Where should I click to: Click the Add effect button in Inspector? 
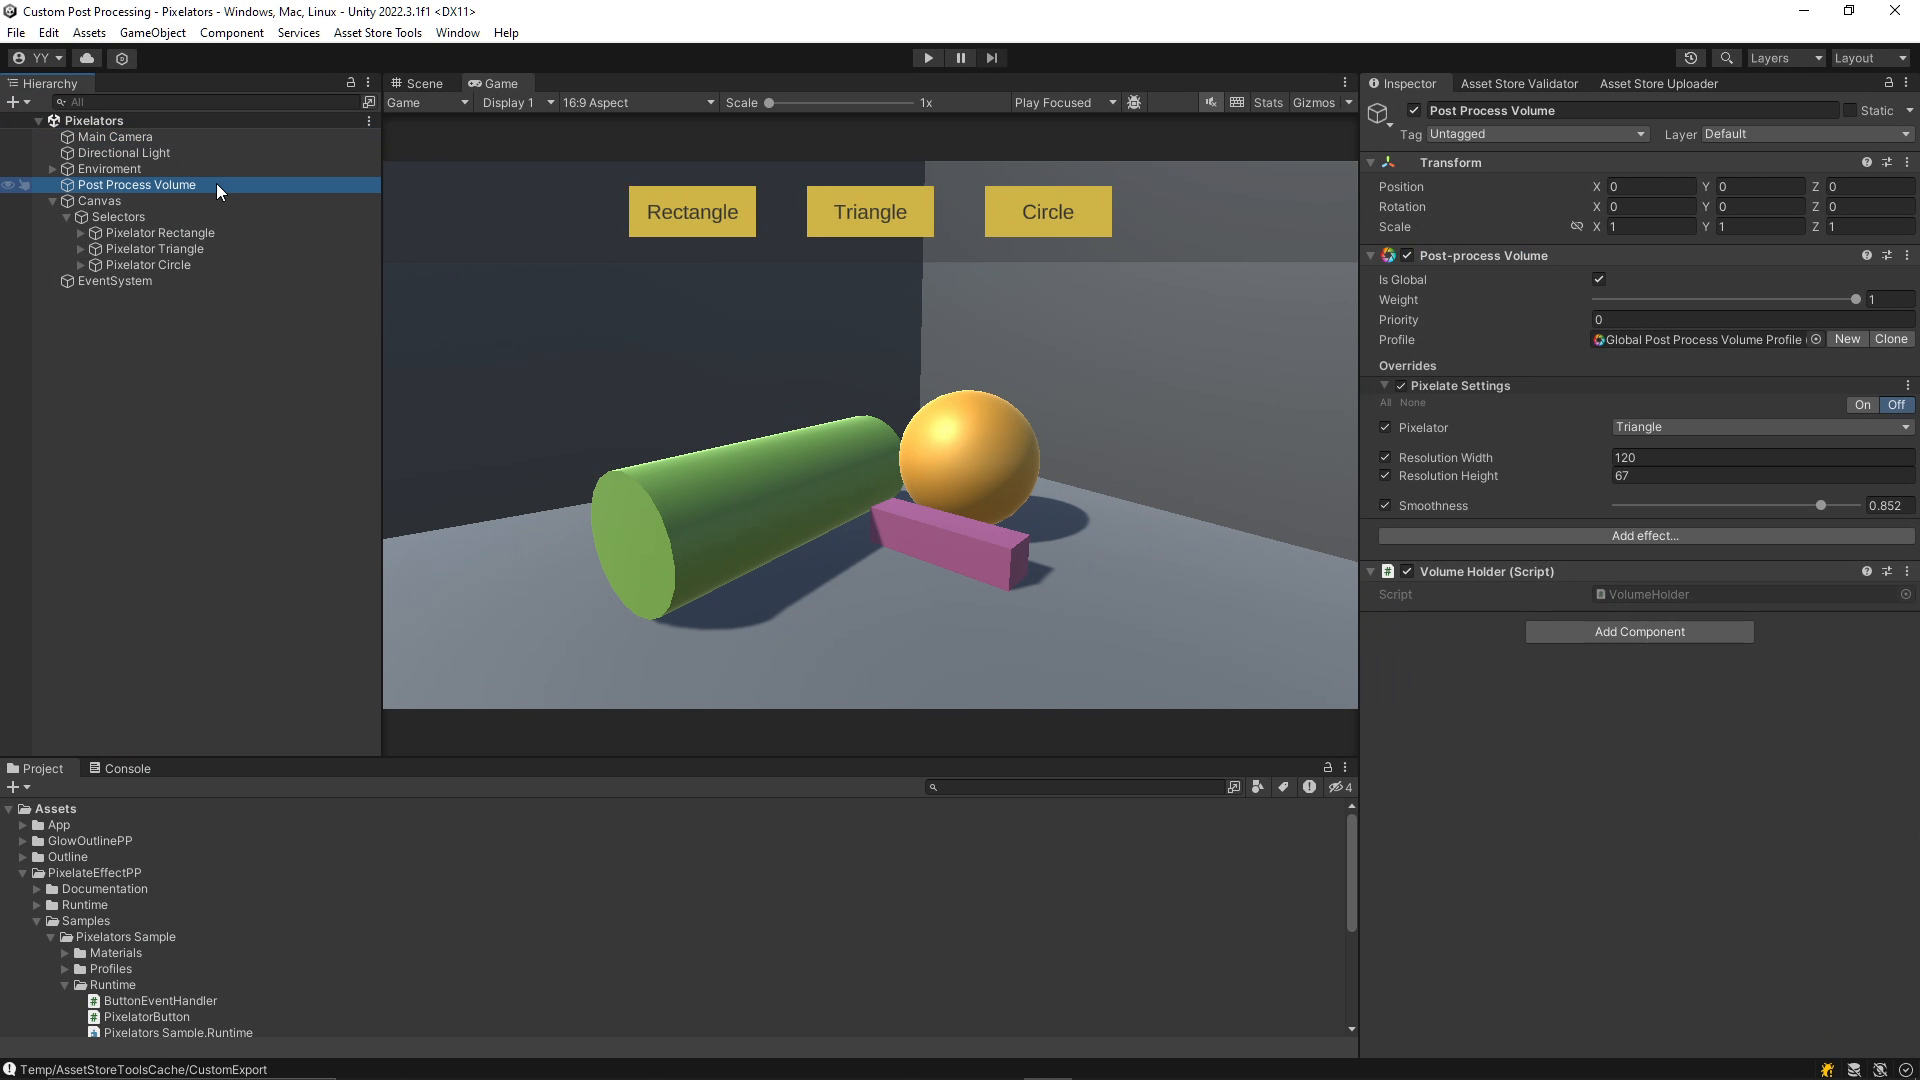coord(1644,535)
